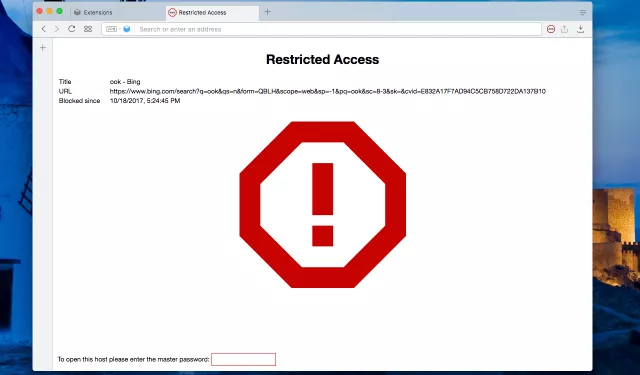Select the blocked Bing URL text
640x375 pixels.
(327, 91)
